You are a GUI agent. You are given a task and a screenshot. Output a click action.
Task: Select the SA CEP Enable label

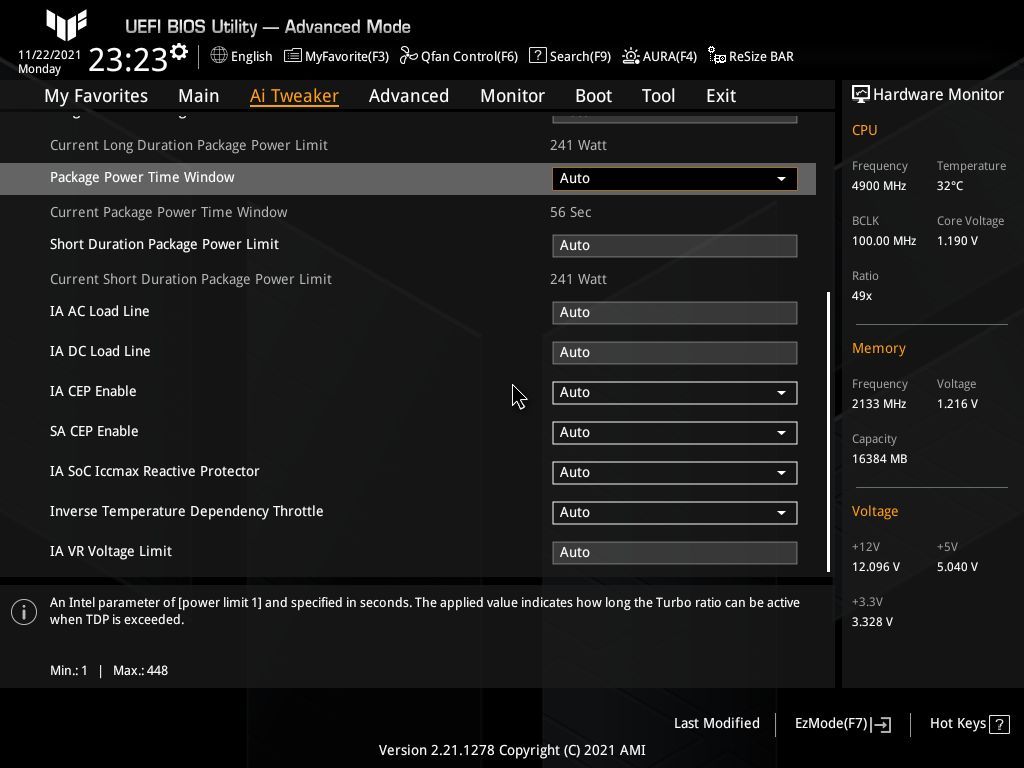tap(93, 431)
